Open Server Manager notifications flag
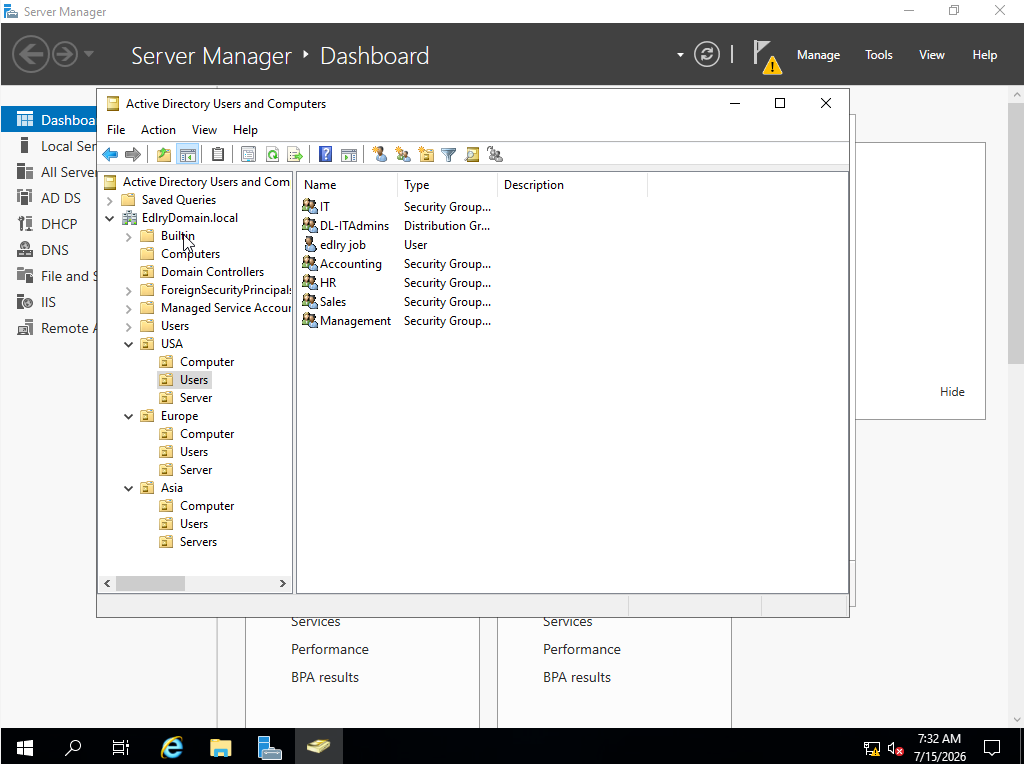Image resolution: width=1024 pixels, height=764 pixels. [765, 56]
